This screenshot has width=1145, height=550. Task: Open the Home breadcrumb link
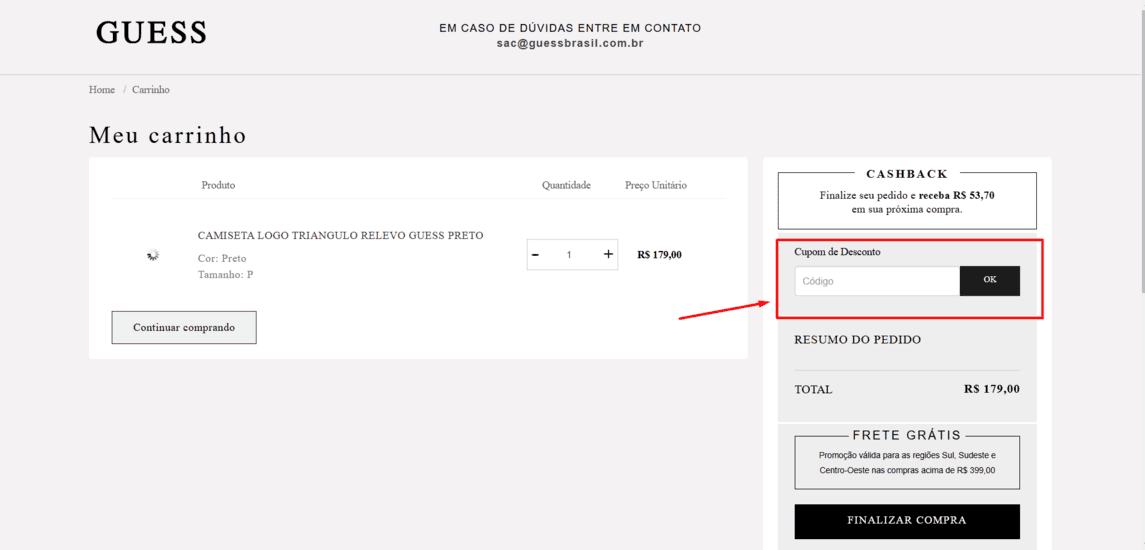tap(102, 89)
